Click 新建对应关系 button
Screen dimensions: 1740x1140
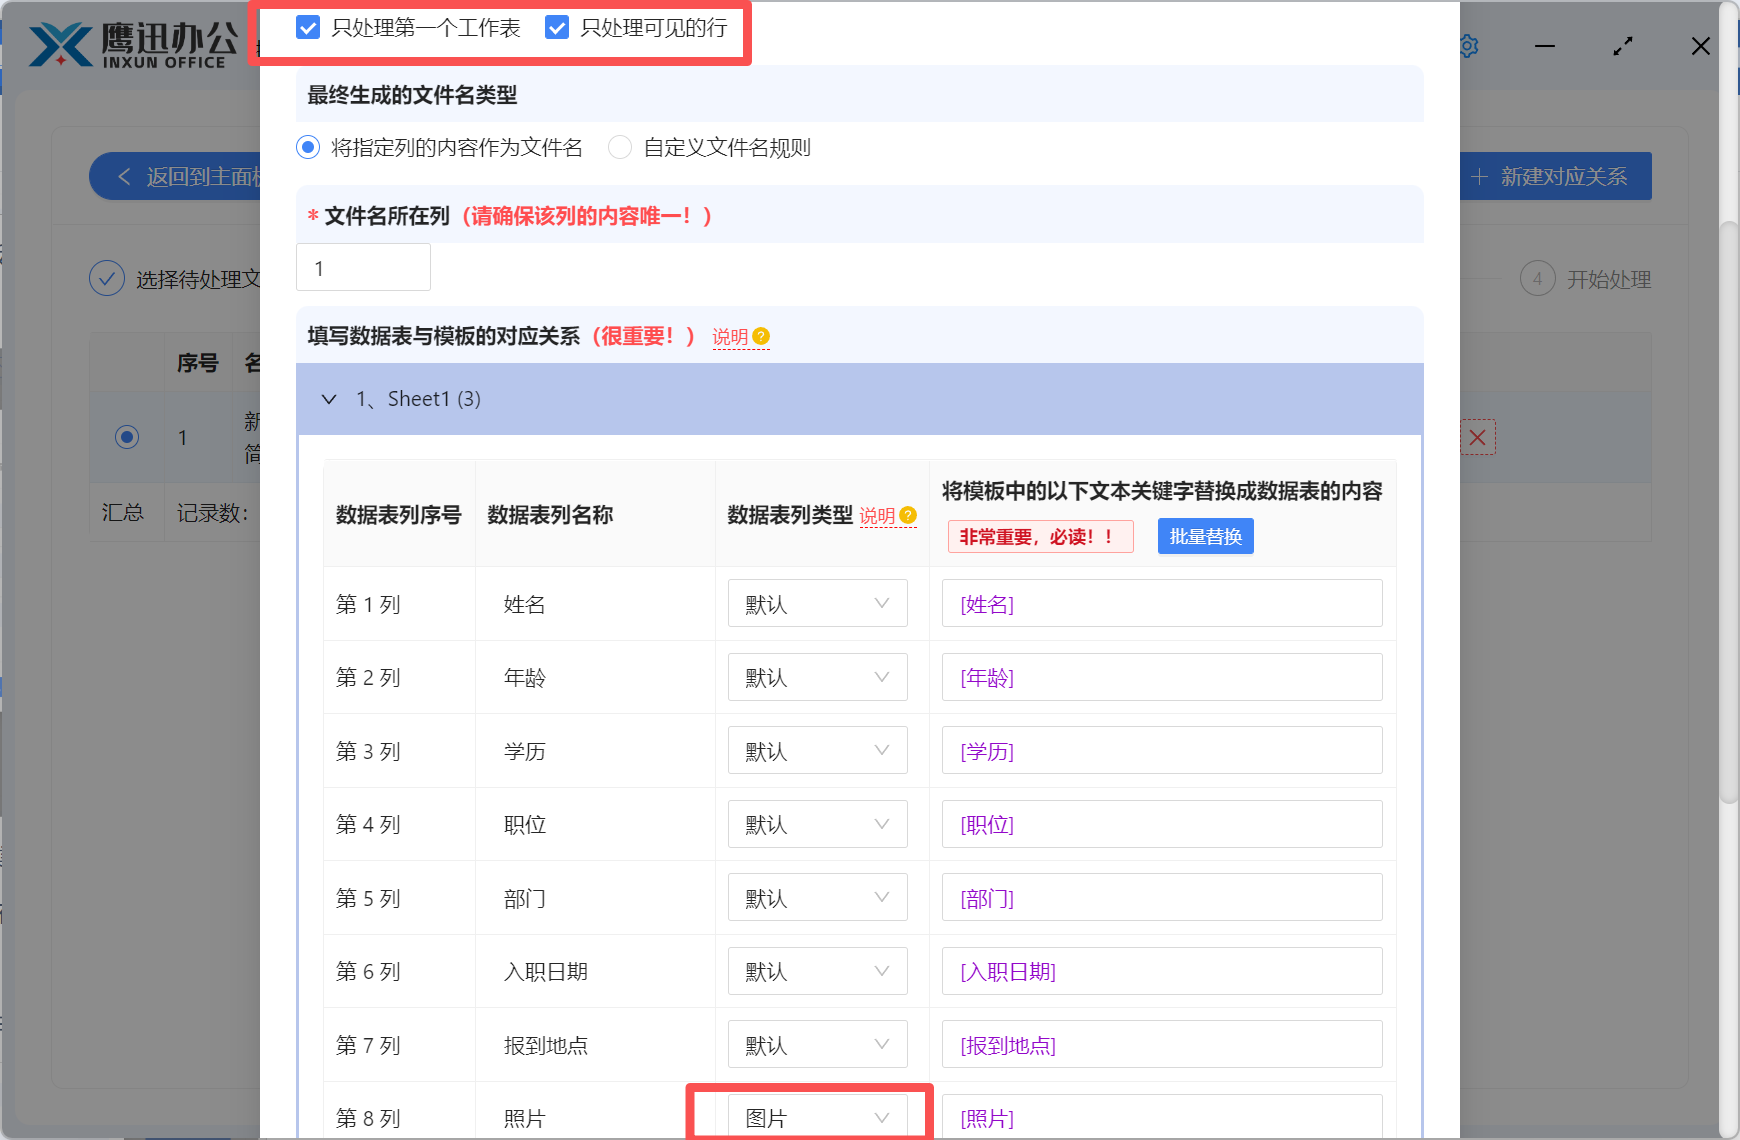click(x=1552, y=177)
